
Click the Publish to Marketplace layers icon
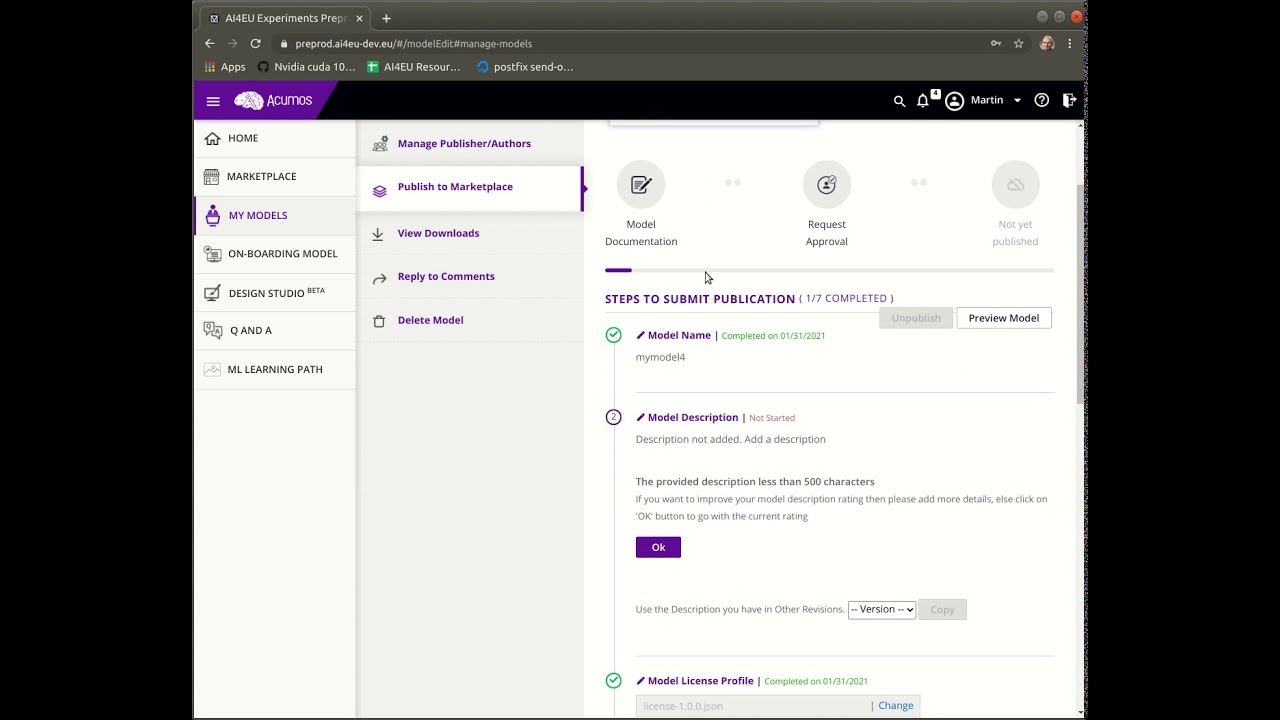click(379, 191)
